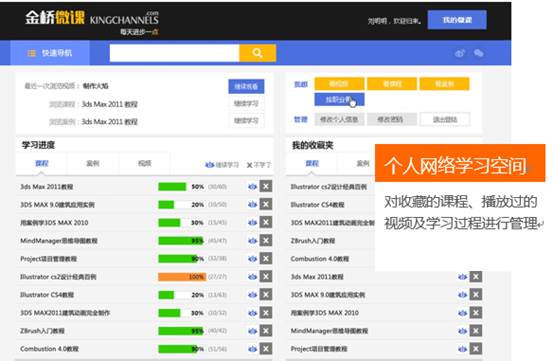Click view icon for MindManager思维导图教程 in favorites

[x=462, y=331]
